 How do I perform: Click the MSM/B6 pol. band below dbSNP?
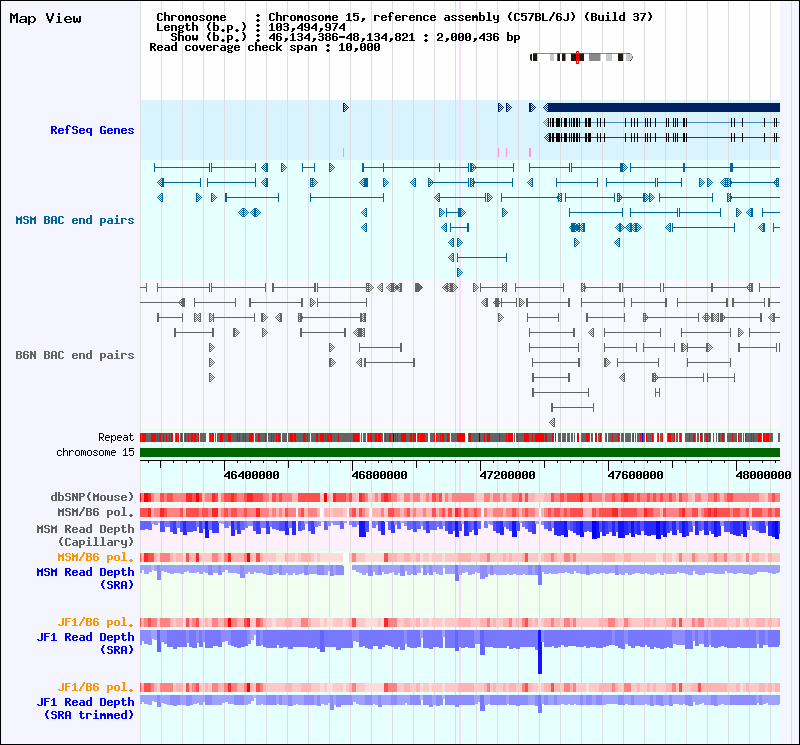[460, 512]
